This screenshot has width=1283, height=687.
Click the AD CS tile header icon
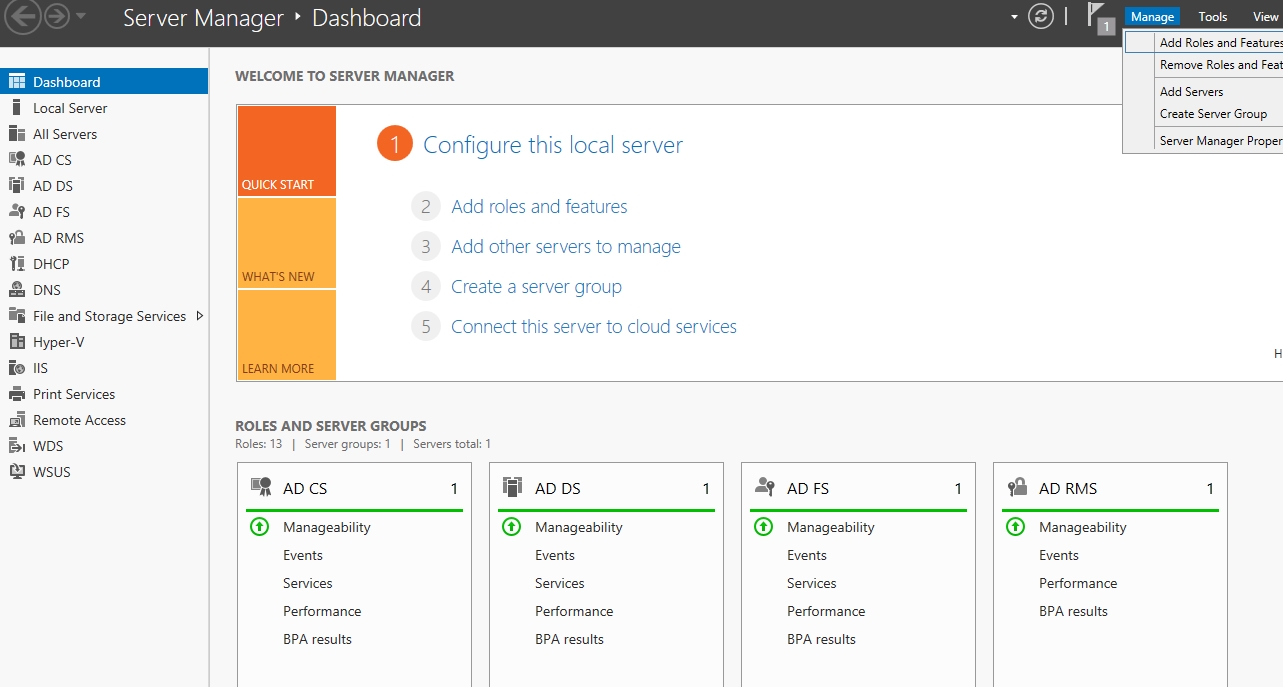(x=261, y=488)
